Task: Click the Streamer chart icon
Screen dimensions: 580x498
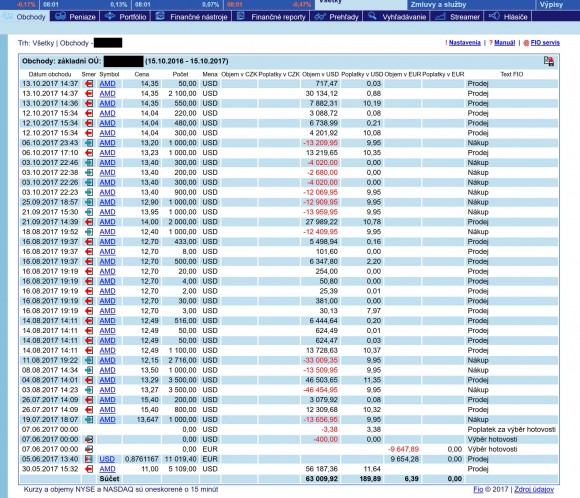Action: pos(440,16)
